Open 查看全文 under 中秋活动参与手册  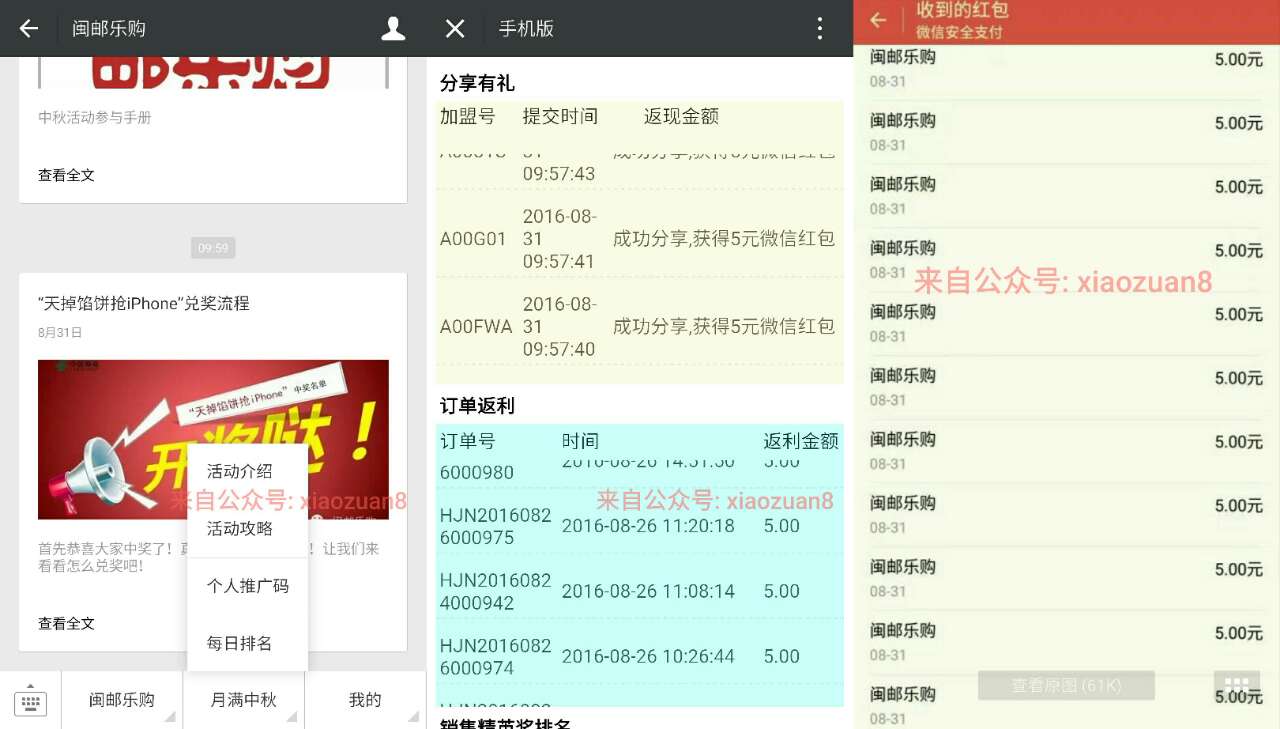pos(67,175)
